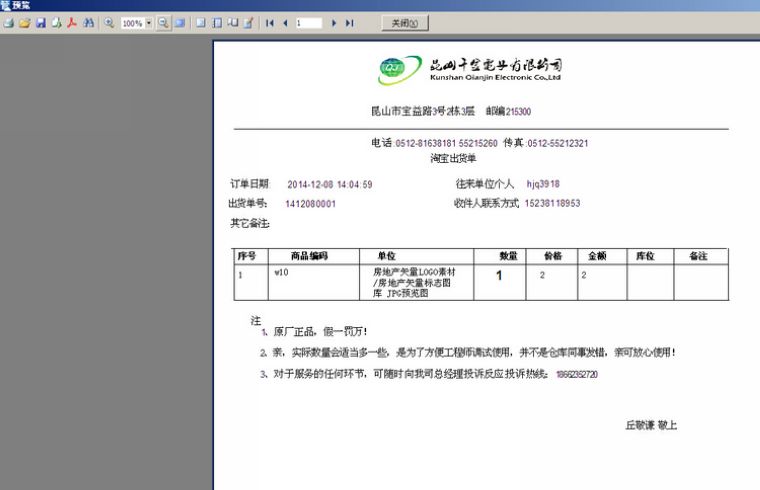This screenshot has height=490, width=760.
Task: Click the 关闭 close button
Action: pos(405,23)
